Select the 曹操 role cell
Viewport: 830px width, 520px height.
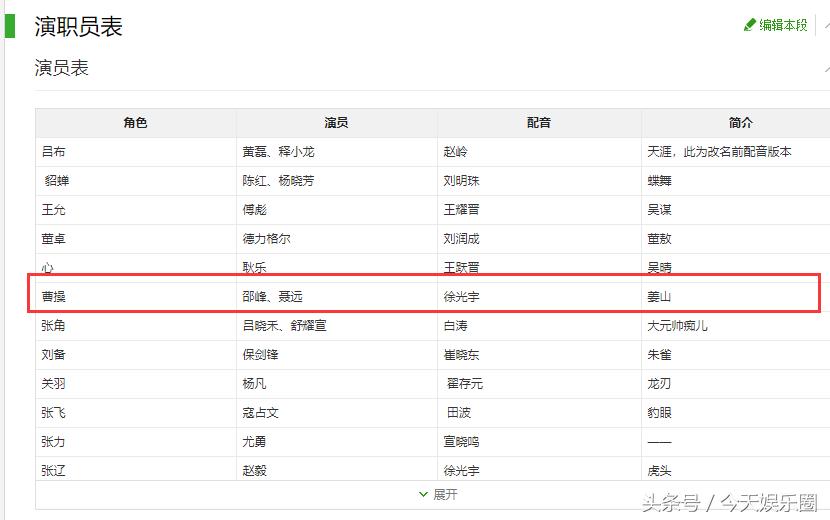point(136,297)
